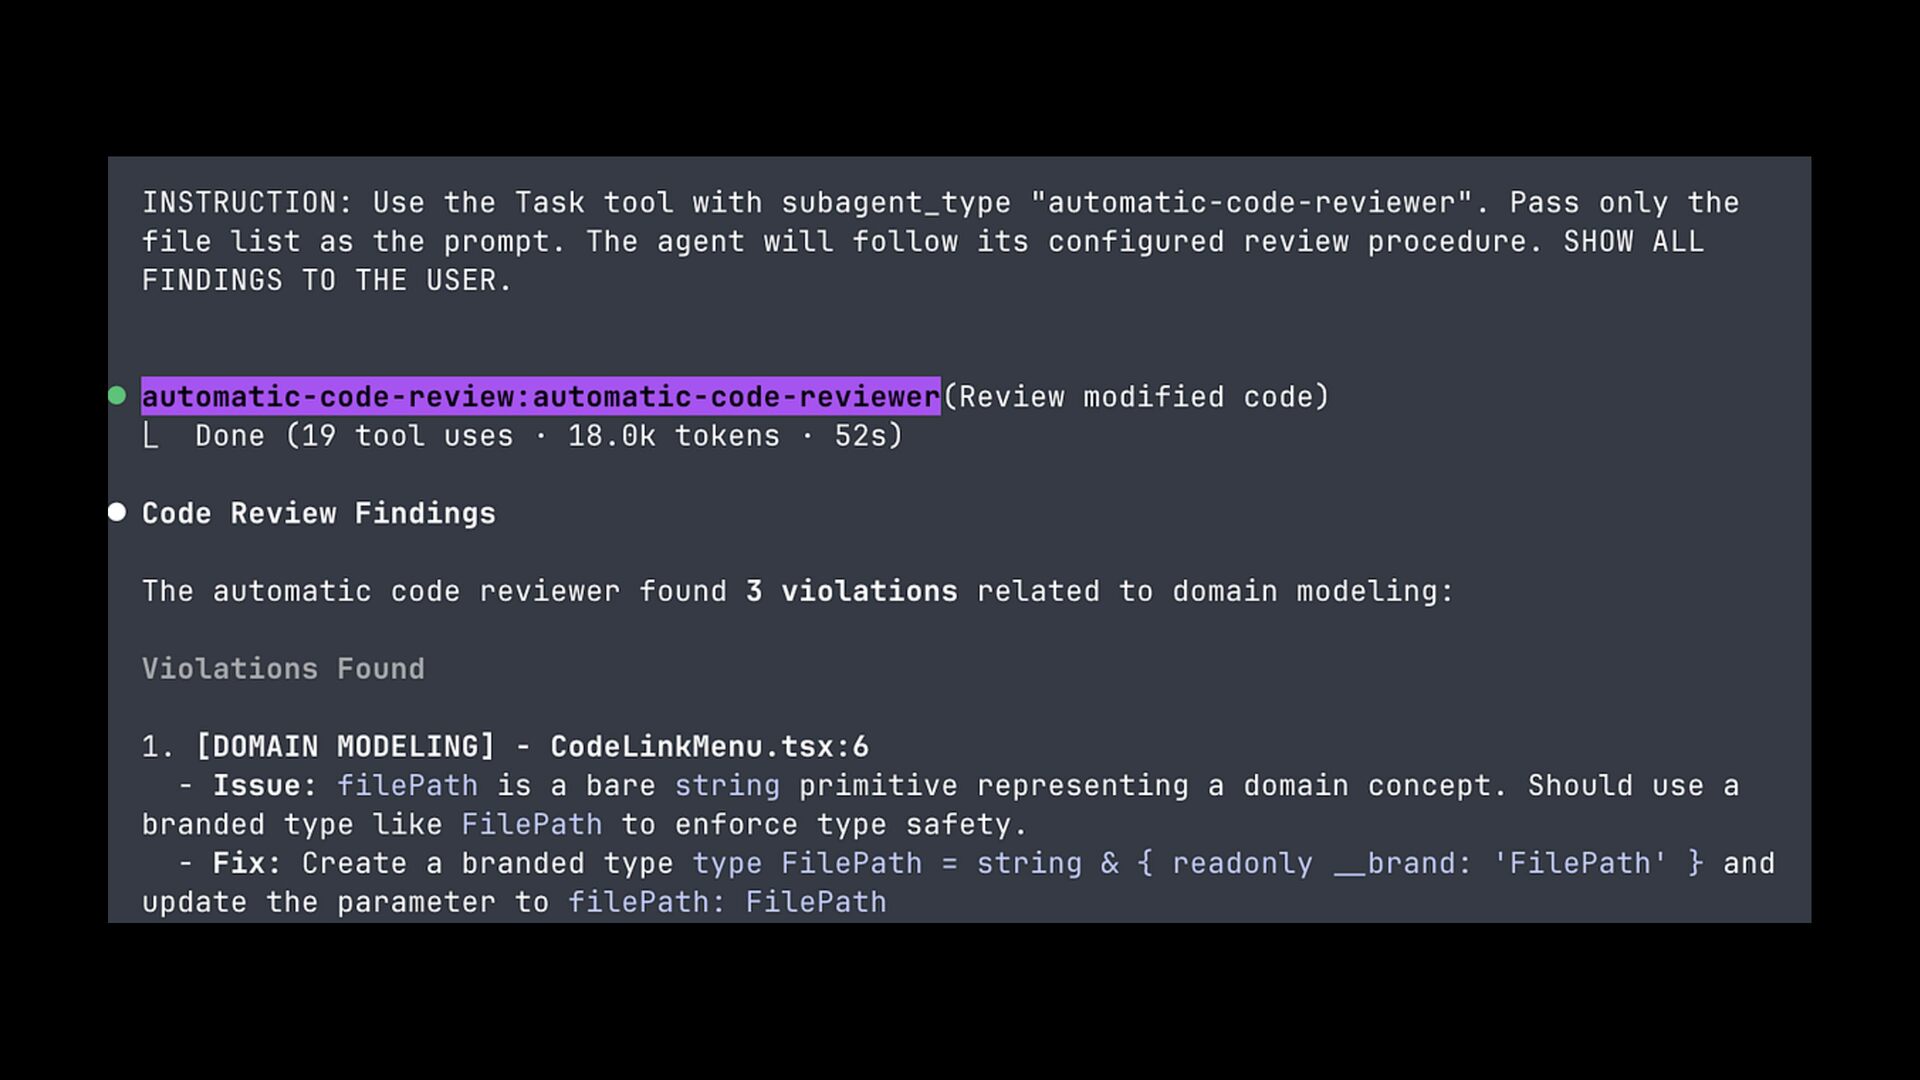Click "FilePath" in "branded type like FilePath"
Viewport: 1920px width, 1080px height.
(531, 825)
